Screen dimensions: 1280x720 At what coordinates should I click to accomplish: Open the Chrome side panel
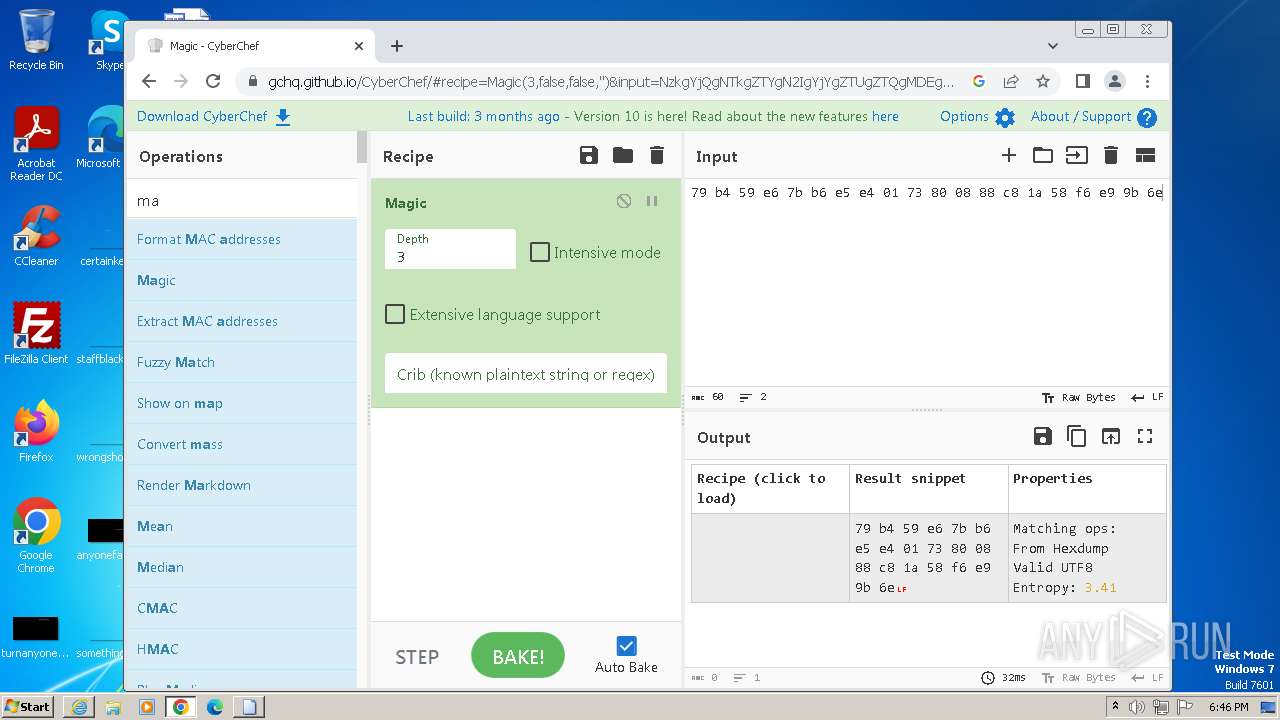[1083, 82]
